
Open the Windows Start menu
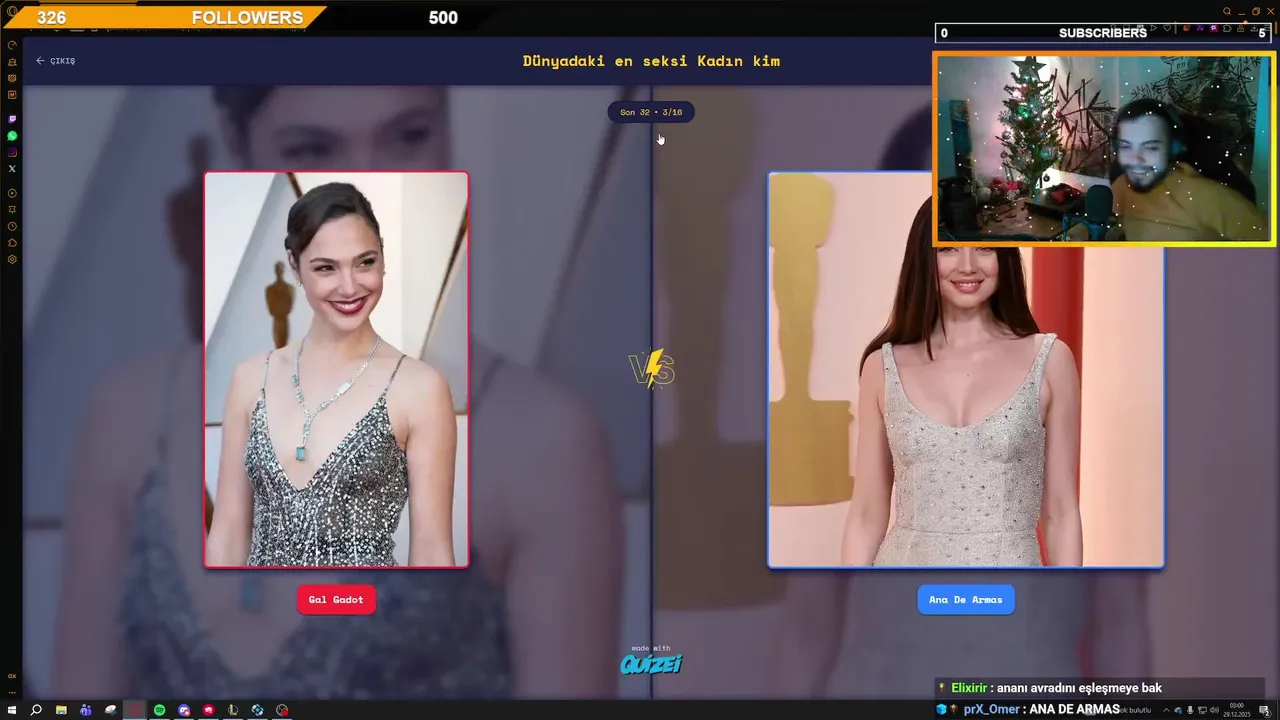(x=12, y=710)
